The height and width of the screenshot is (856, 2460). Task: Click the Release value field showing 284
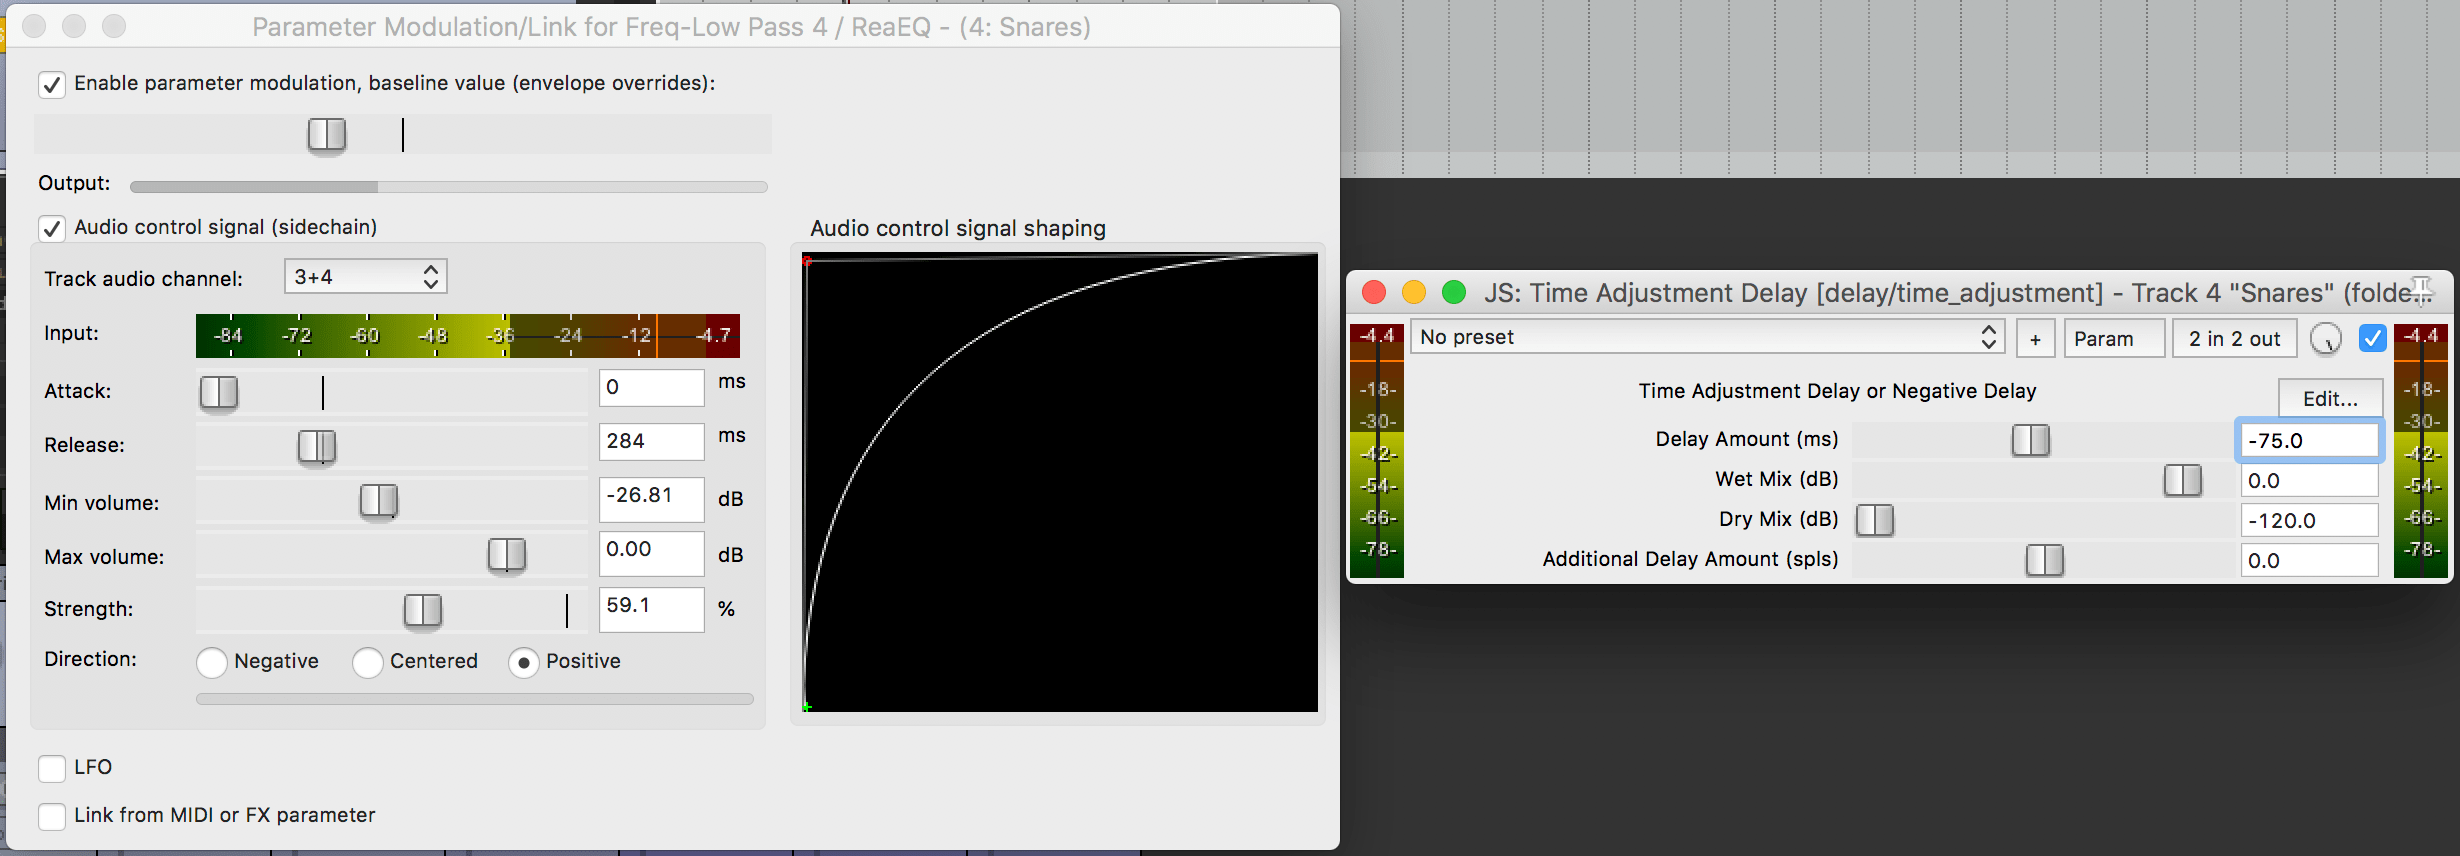tap(652, 442)
